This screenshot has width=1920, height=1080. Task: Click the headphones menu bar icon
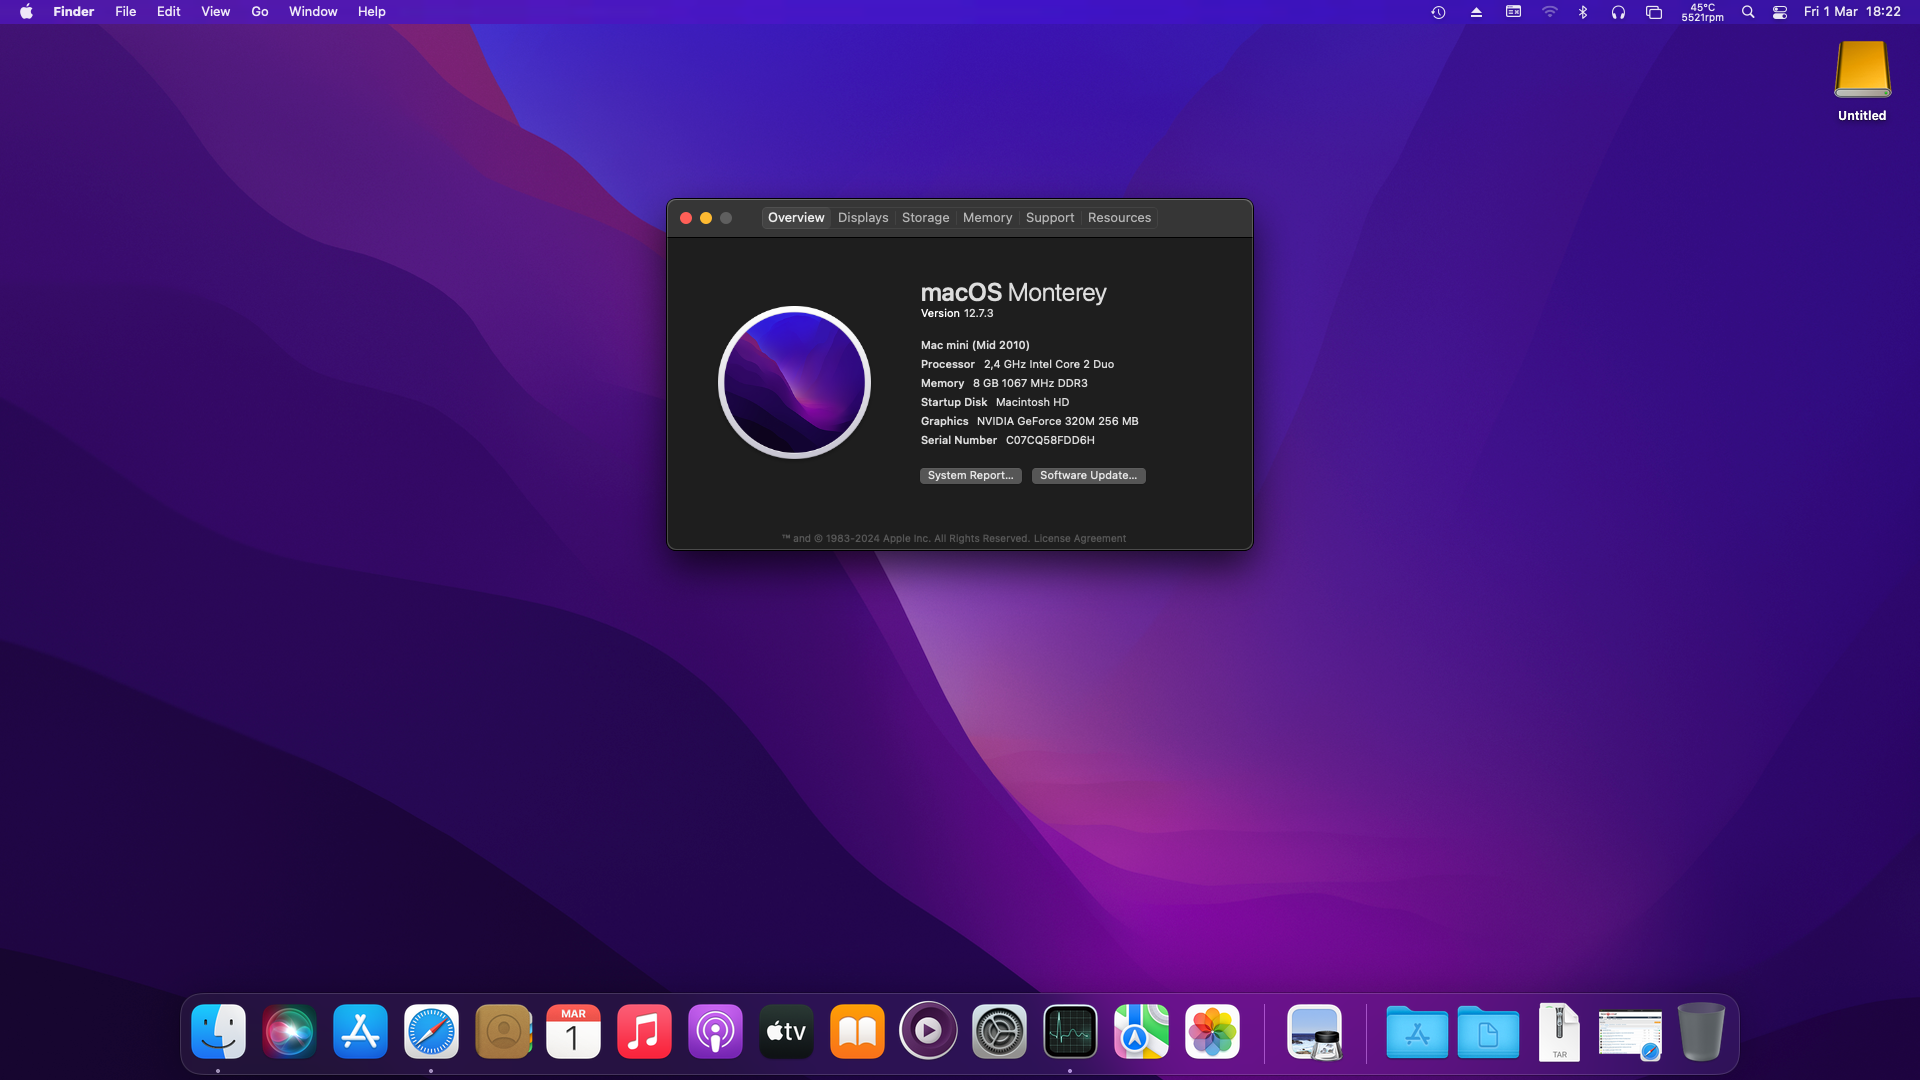1618,12
